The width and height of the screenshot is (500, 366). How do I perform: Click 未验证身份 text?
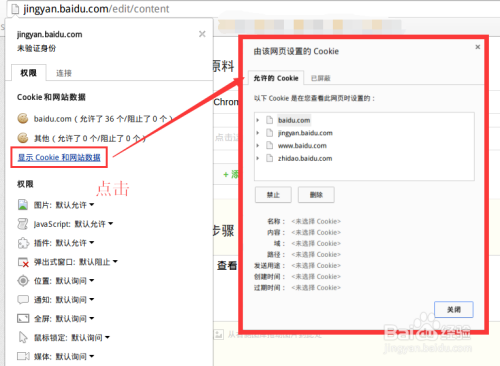[x=37, y=48]
